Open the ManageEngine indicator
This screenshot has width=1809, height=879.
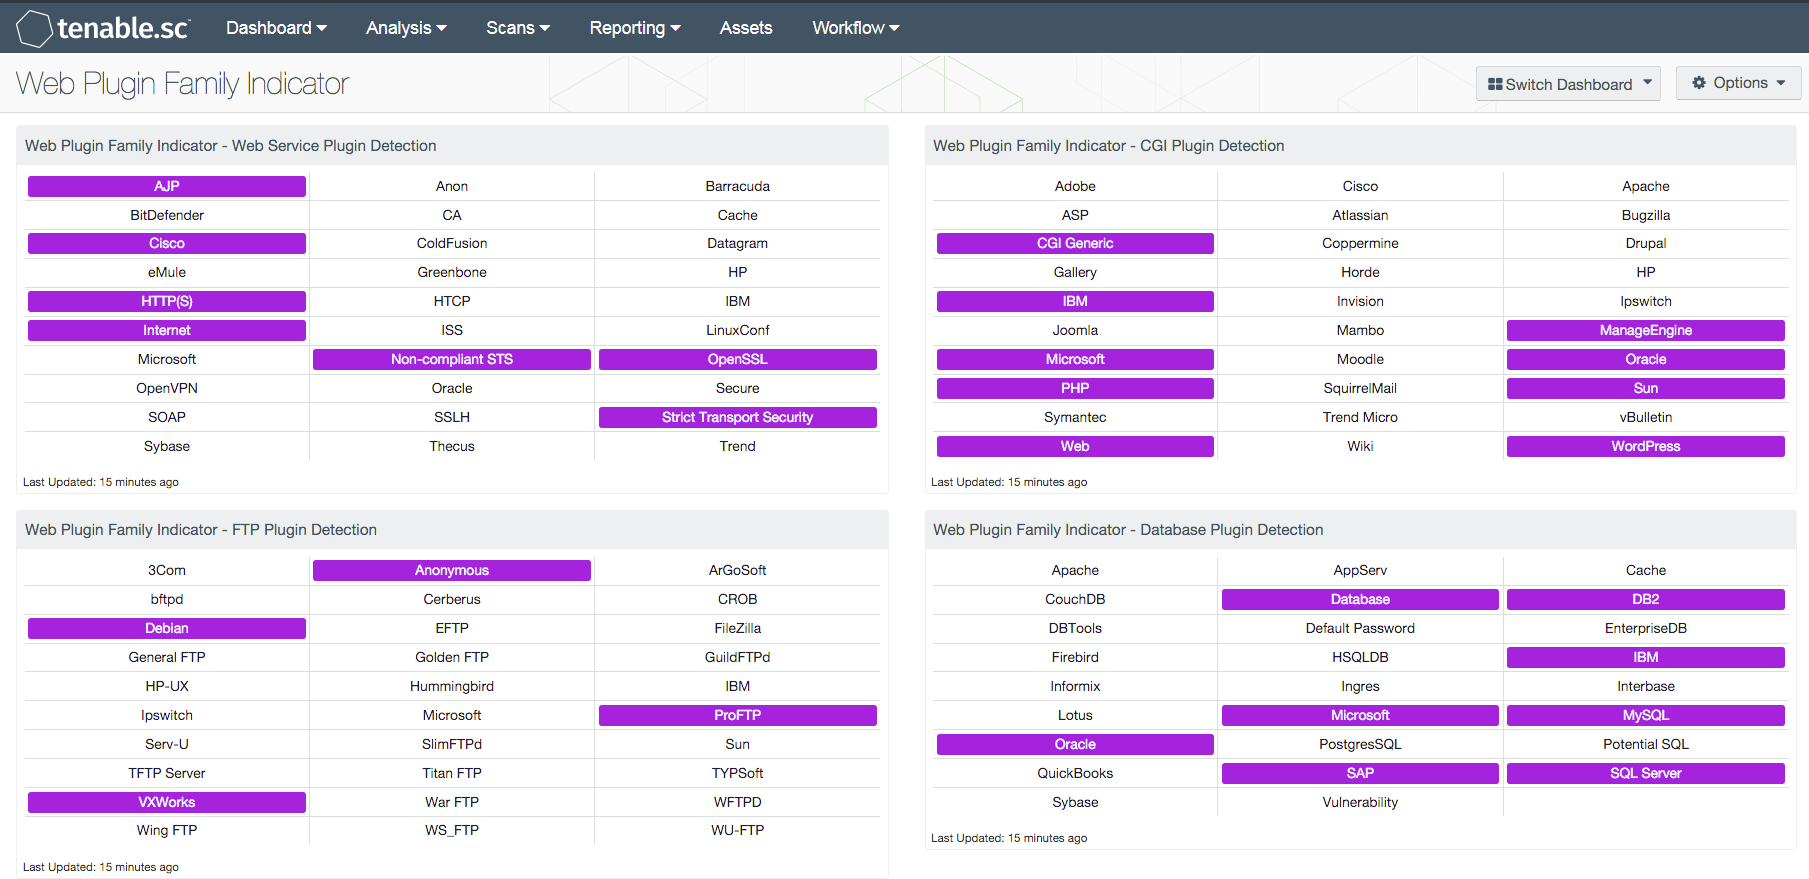(1646, 330)
